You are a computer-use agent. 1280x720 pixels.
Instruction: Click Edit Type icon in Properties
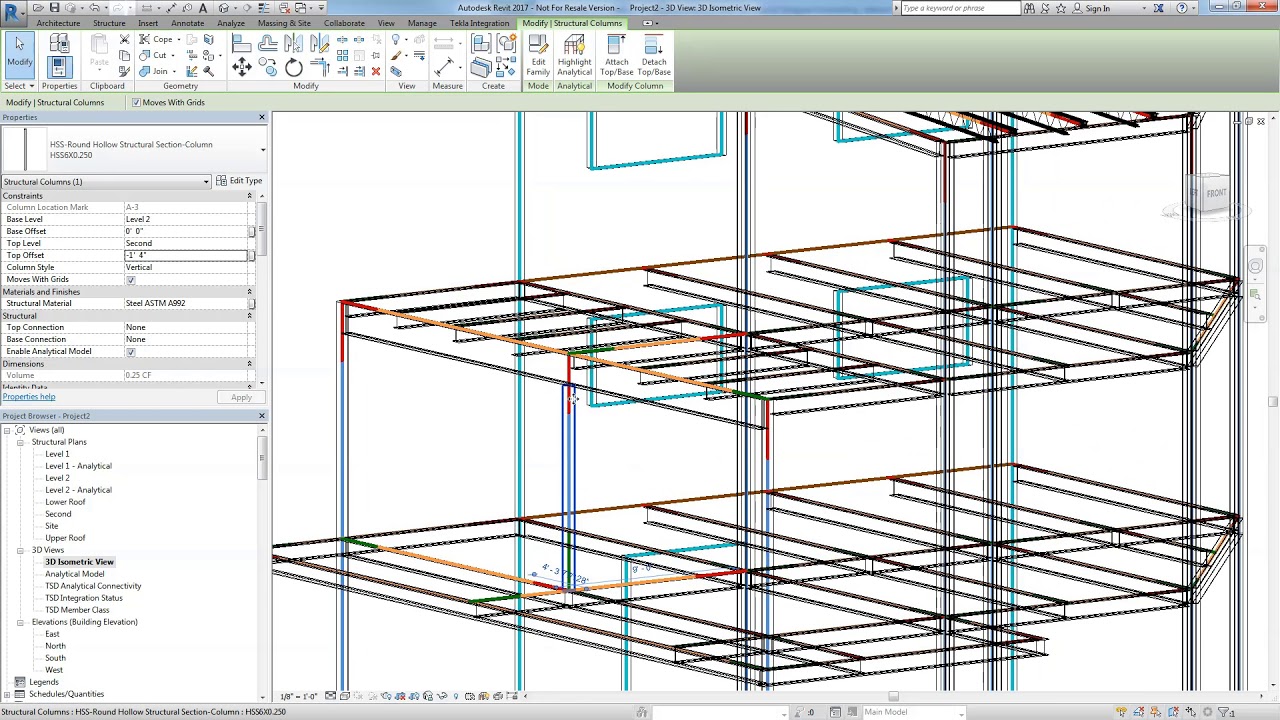(239, 181)
